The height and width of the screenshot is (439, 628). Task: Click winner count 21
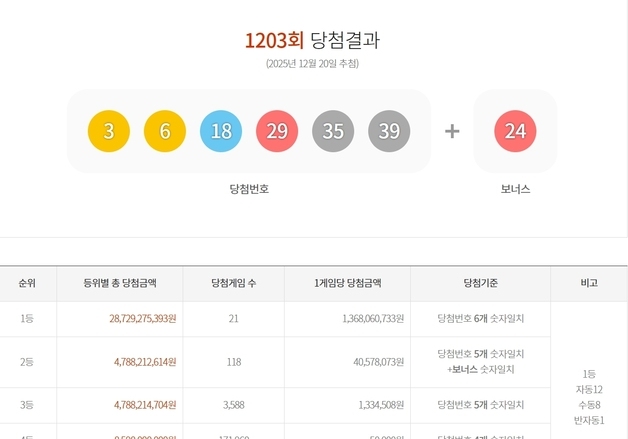pos(233,319)
